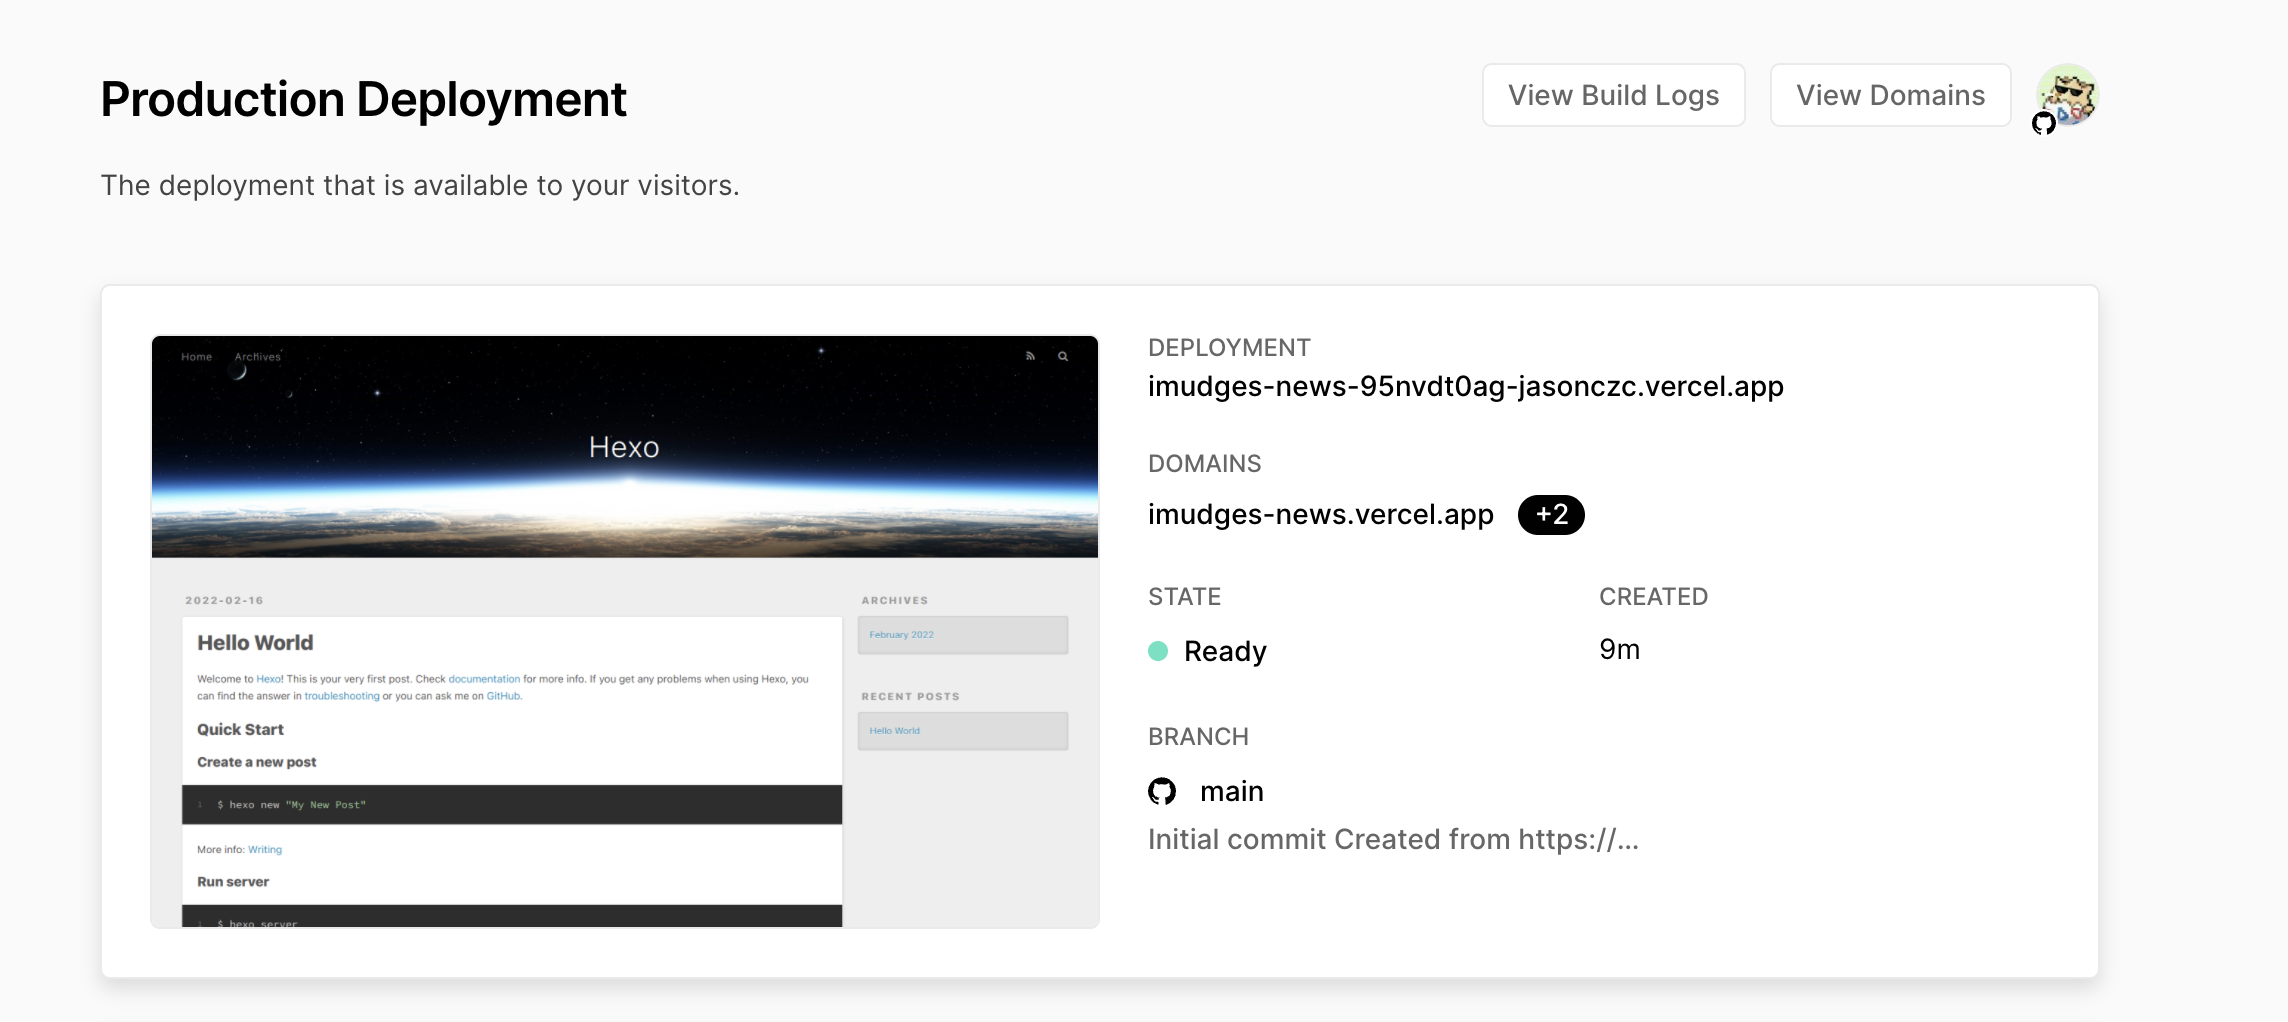Viewport: 2288px width, 1022px height.
Task: Click 'The deployment that is available' description
Action: tap(420, 185)
